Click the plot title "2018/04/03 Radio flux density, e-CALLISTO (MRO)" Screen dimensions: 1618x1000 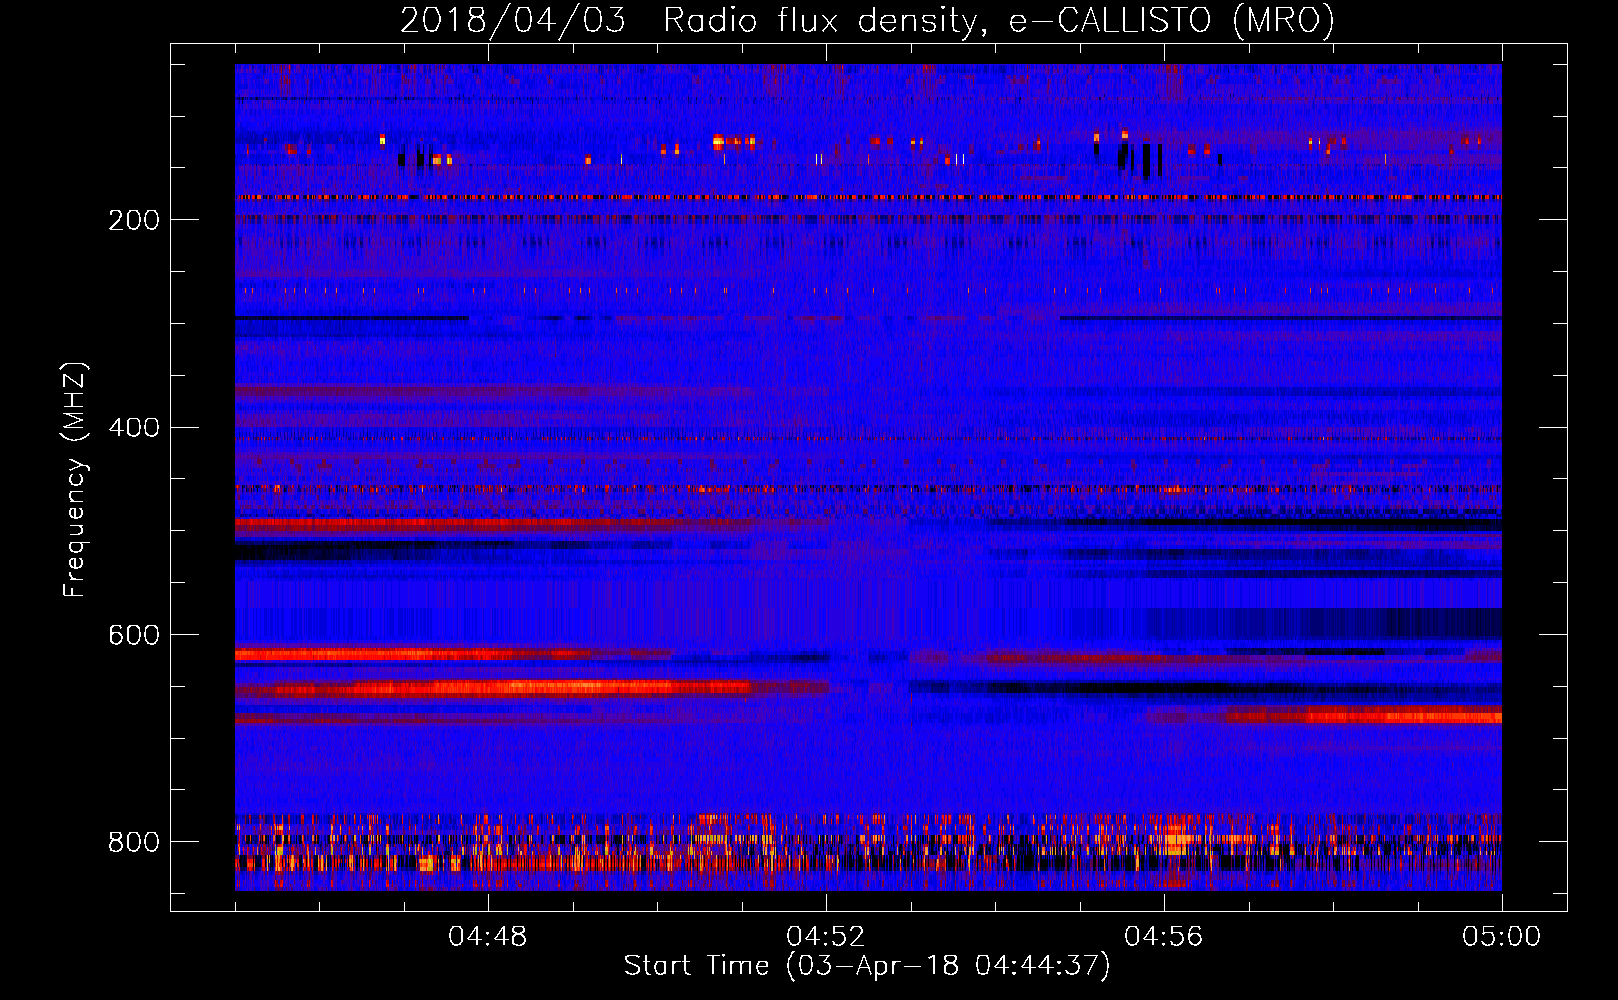pyautogui.click(x=867, y=21)
